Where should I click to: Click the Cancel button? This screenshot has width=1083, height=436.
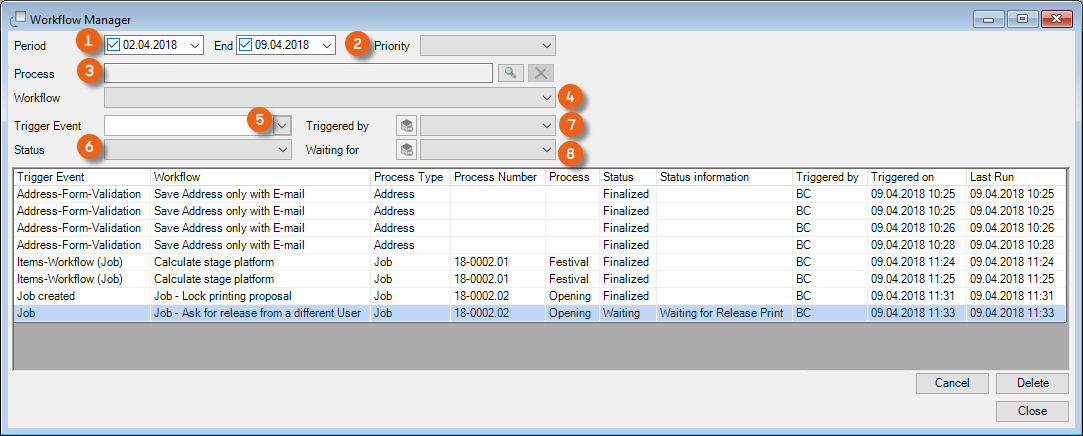pos(953,383)
